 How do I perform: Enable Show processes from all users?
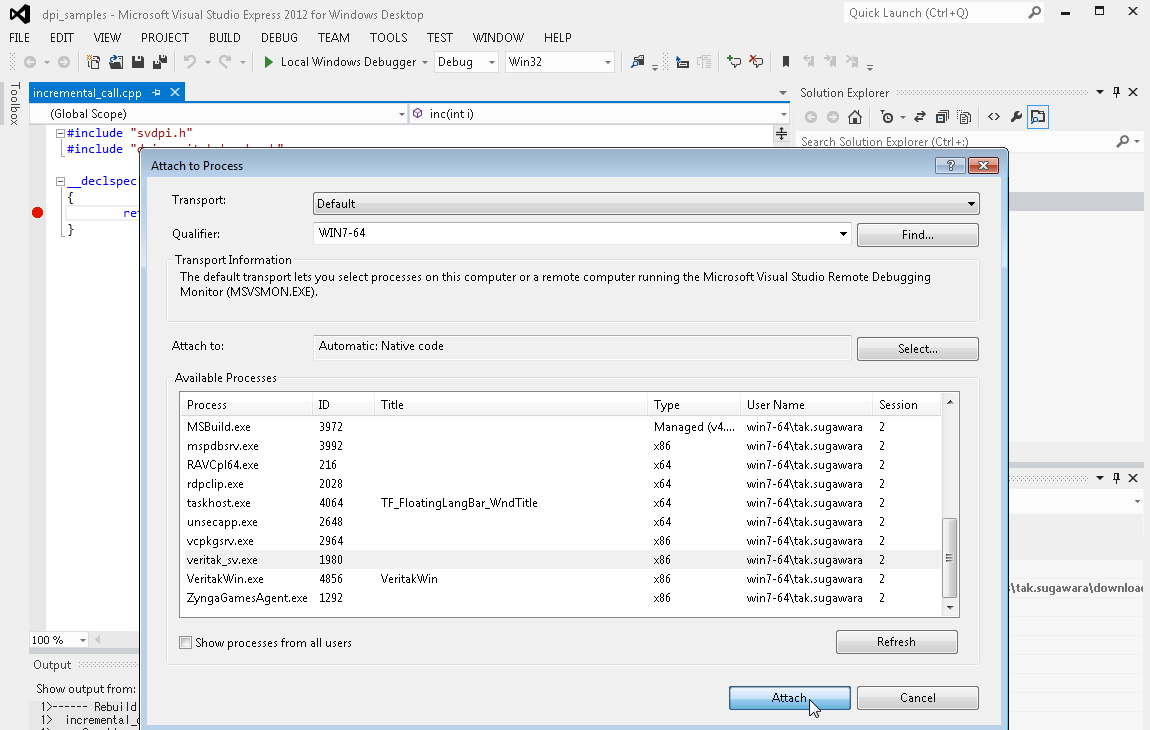pyautogui.click(x=186, y=643)
